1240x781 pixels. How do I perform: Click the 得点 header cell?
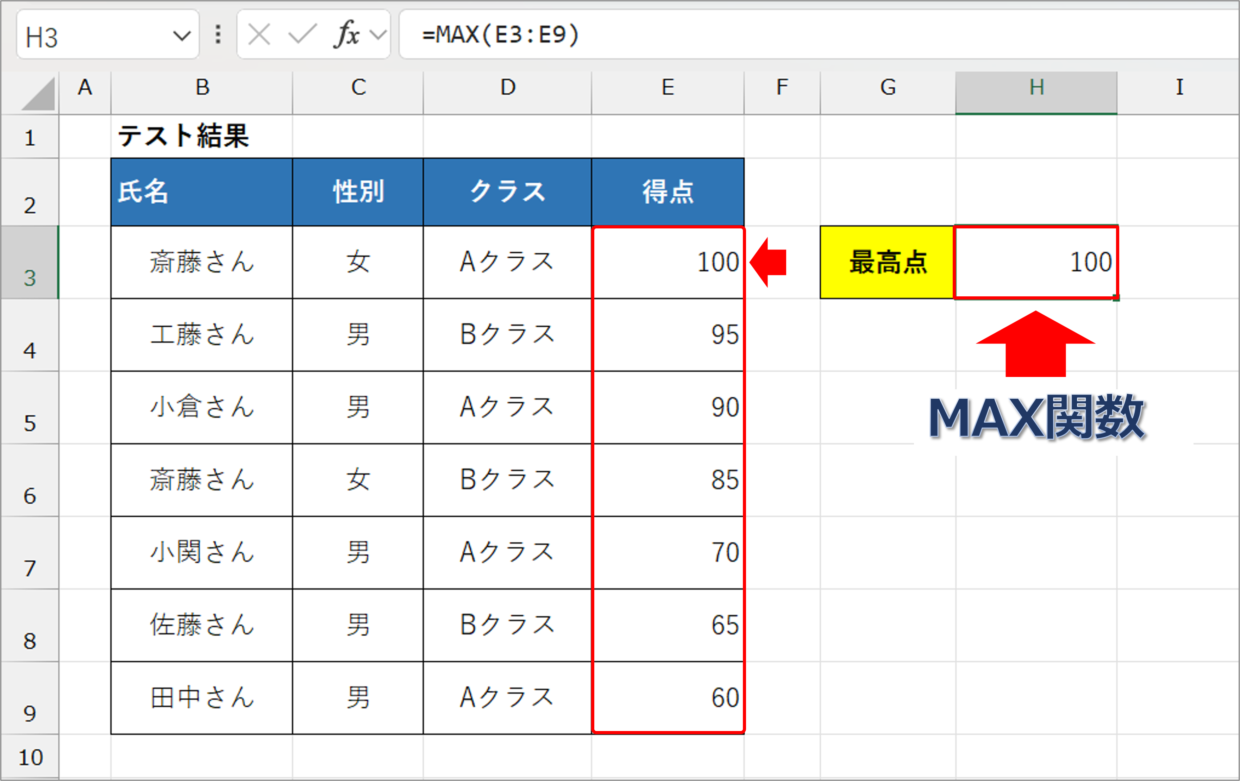(x=668, y=192)
